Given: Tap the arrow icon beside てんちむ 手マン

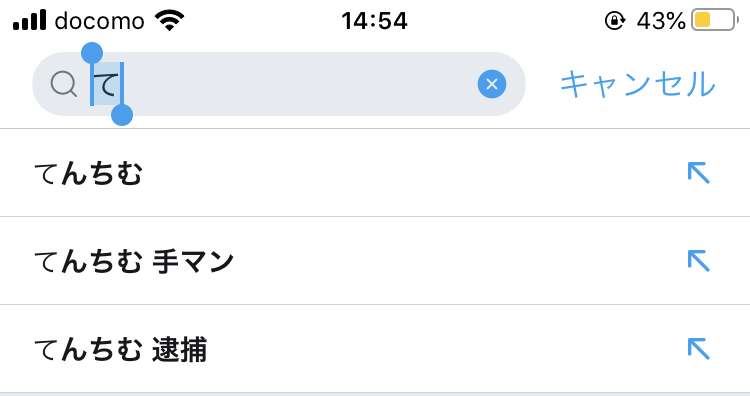Looking at the screenshot, I should [698, 261].
